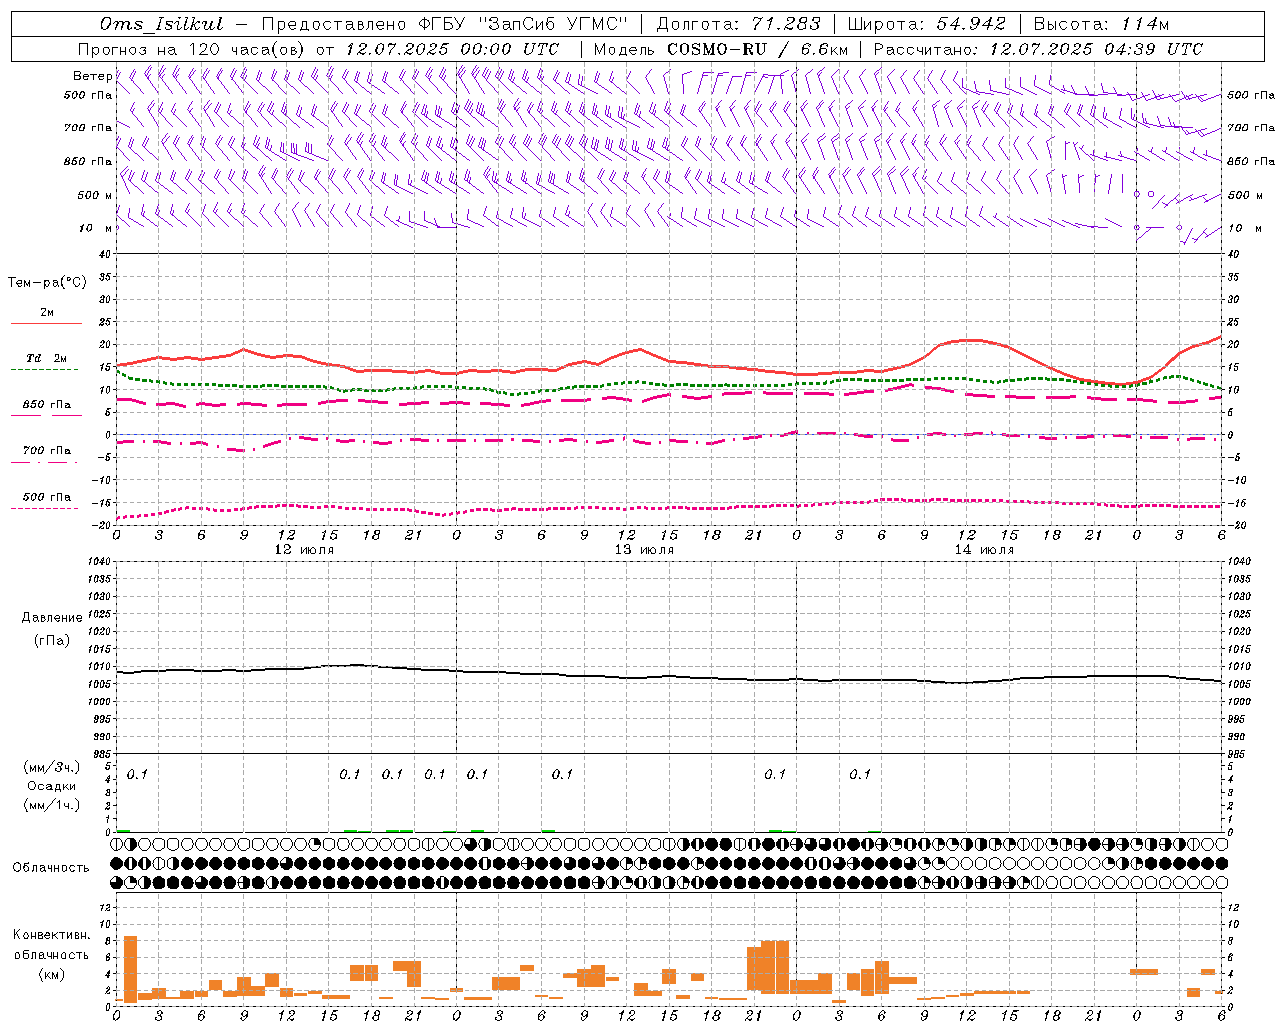Click the 700 гПа label in temperature legend
Image resolution: width=1280 pixels, height=1024 pixels.
click(x=47, y=451)
